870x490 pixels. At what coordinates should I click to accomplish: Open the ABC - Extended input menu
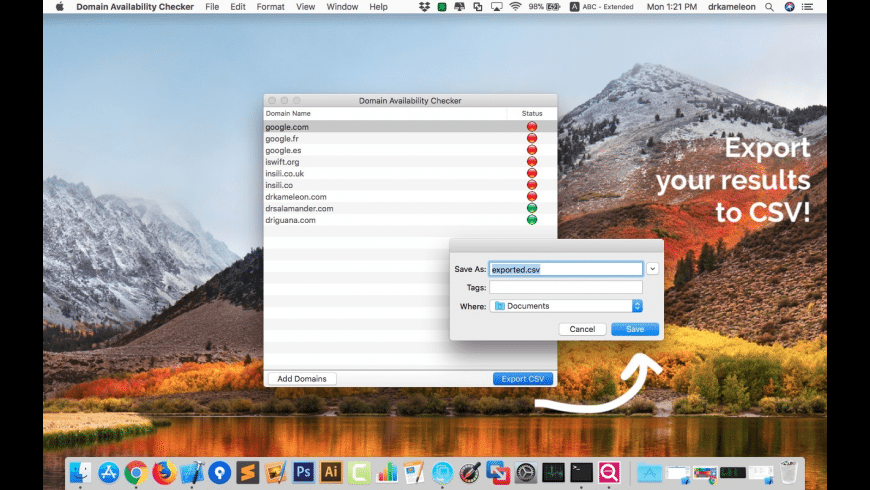601,7
